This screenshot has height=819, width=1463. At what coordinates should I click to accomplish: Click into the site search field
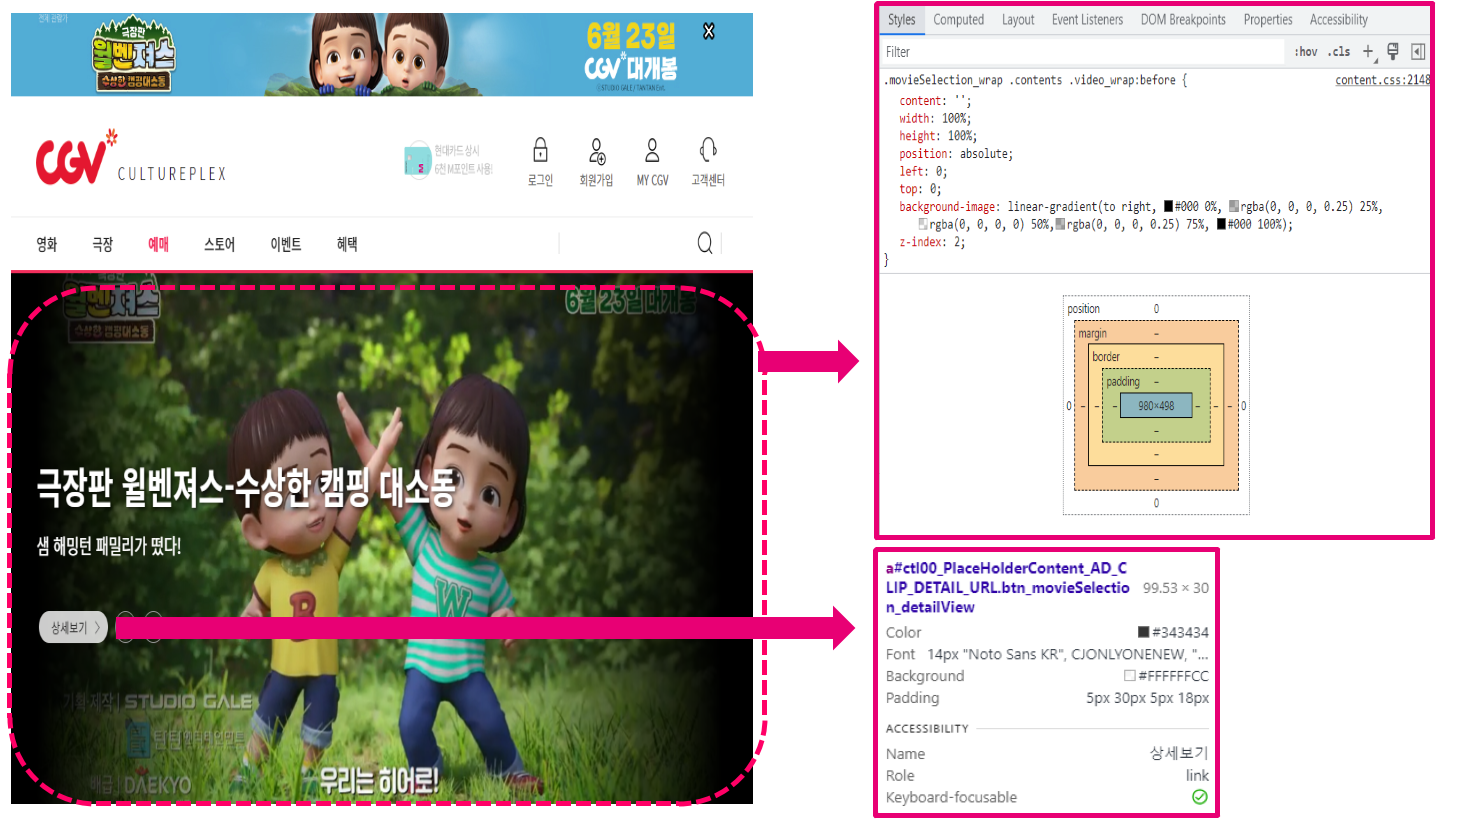click(625, 243)
